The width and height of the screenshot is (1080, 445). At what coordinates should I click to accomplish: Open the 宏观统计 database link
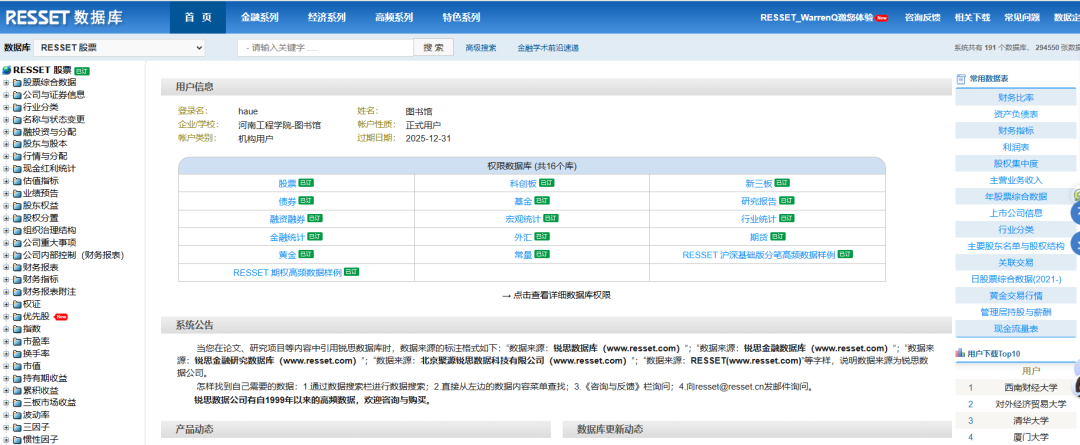[523, 219]
